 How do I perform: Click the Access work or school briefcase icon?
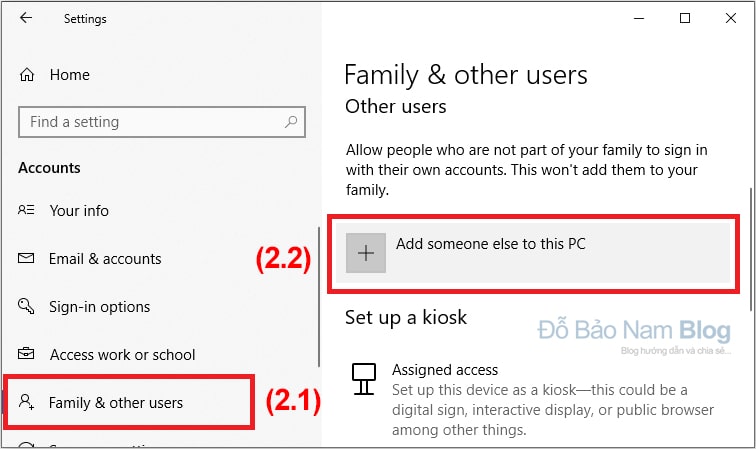[x=26, y=354]
